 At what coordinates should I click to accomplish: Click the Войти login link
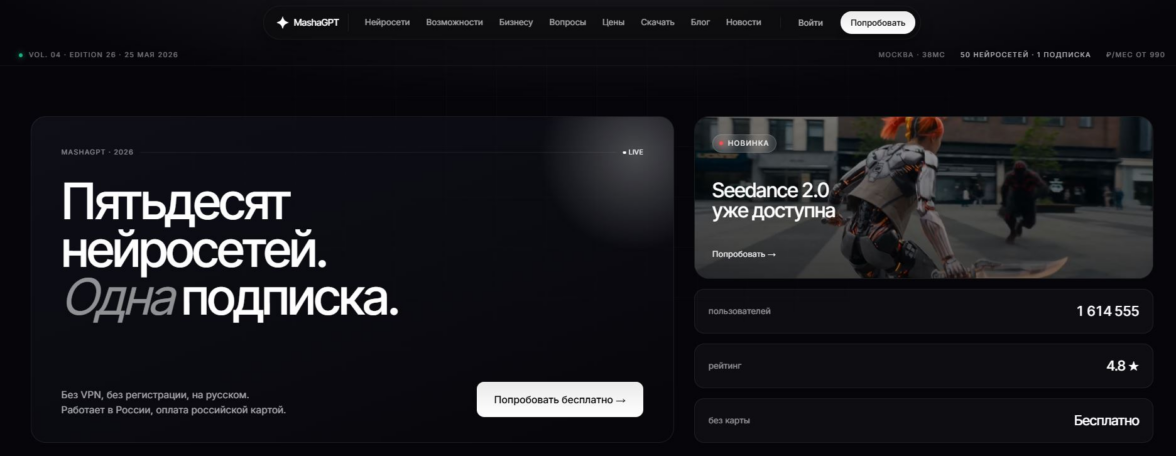point(810,22)
